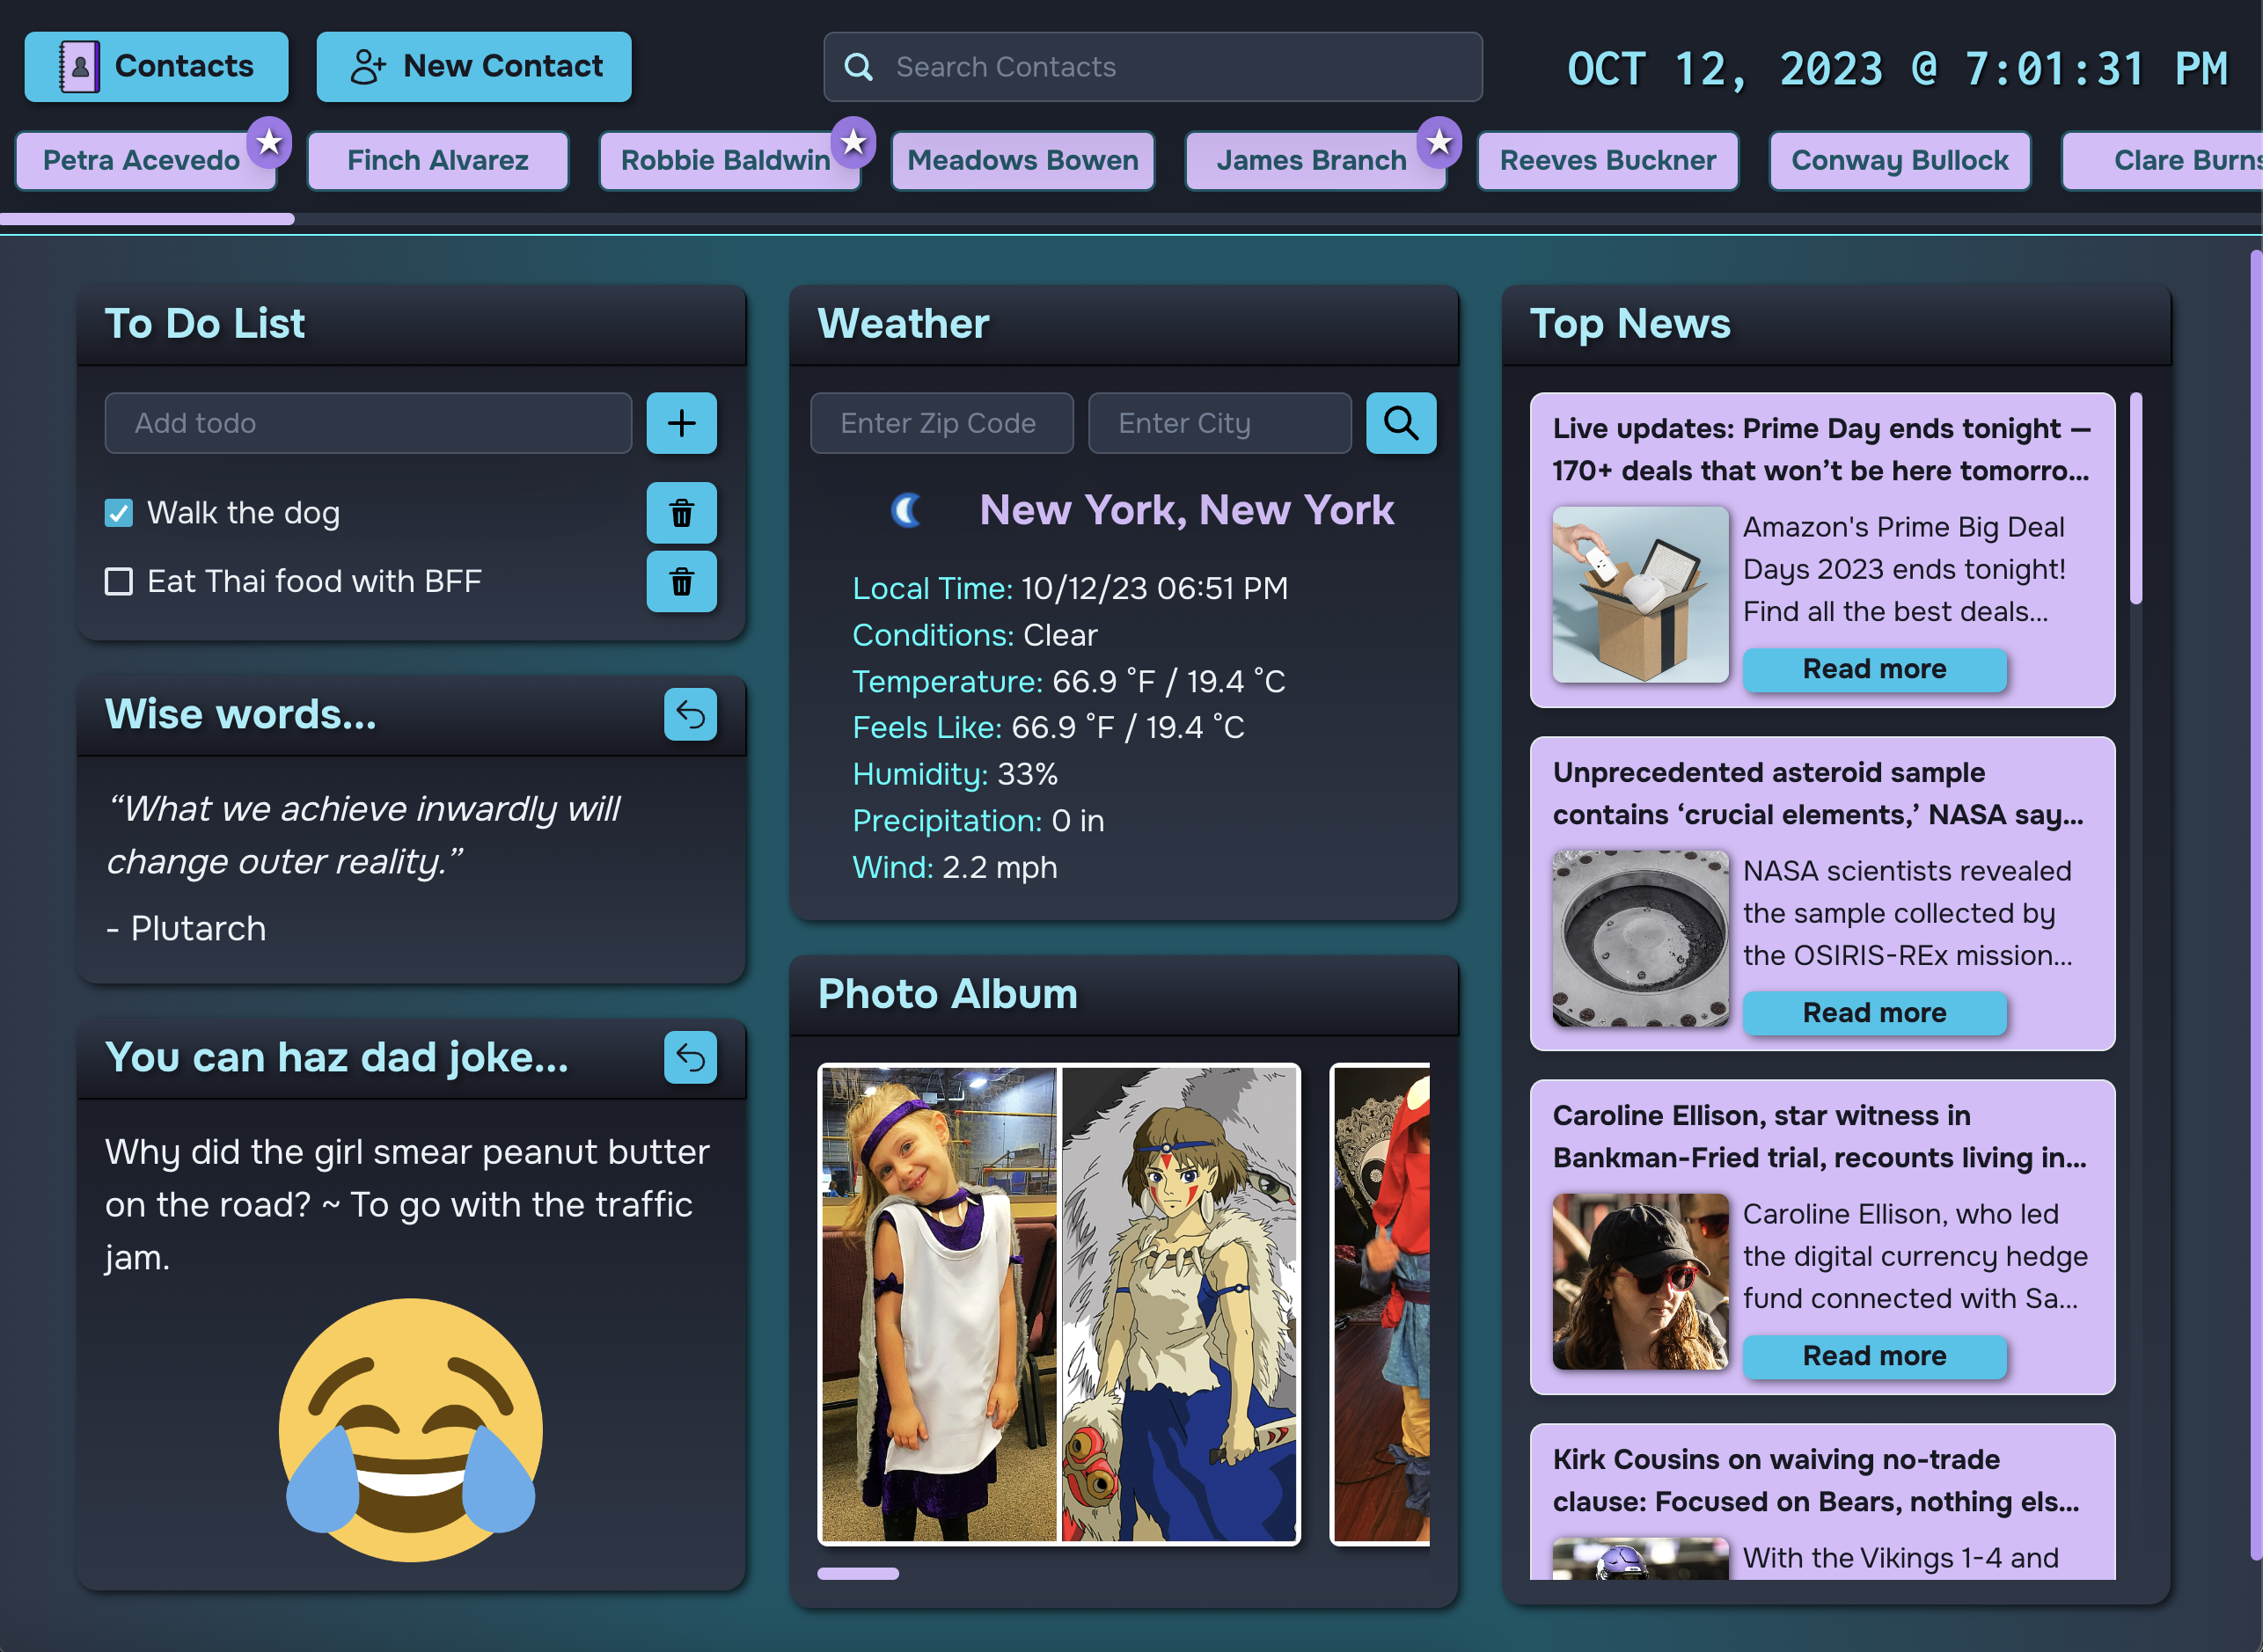Click the magnifier icon in Search Contacts

click(x=858, y=67)
